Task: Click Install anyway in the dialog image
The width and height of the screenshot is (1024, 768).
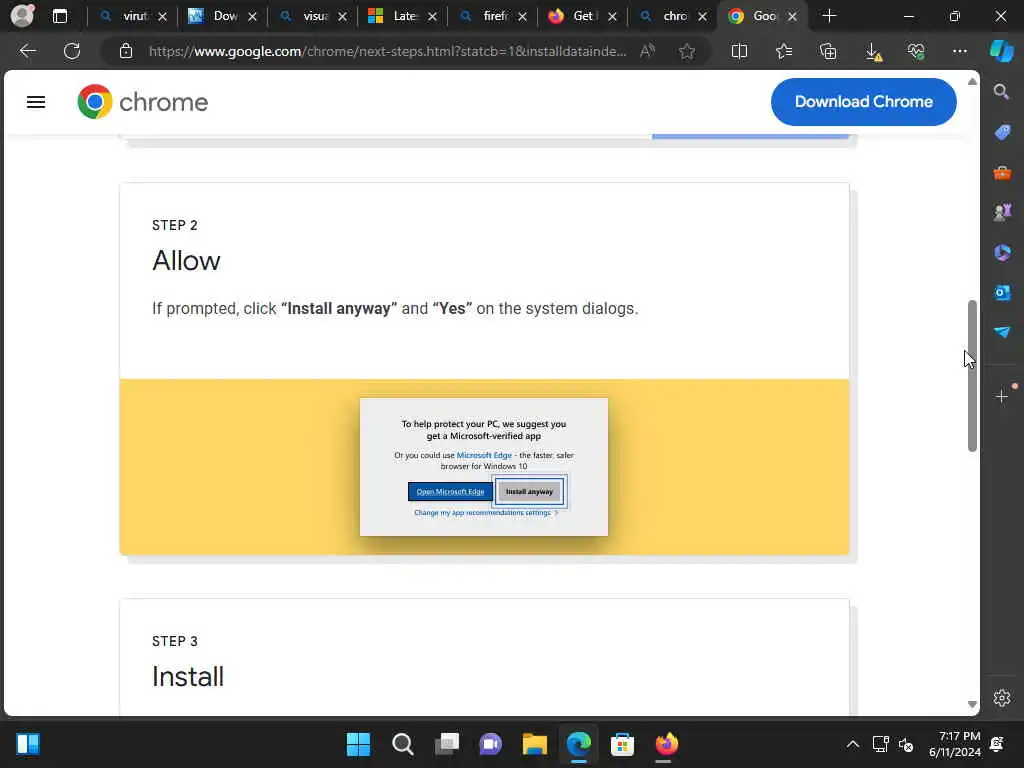Action: click(x=530, y=492)
